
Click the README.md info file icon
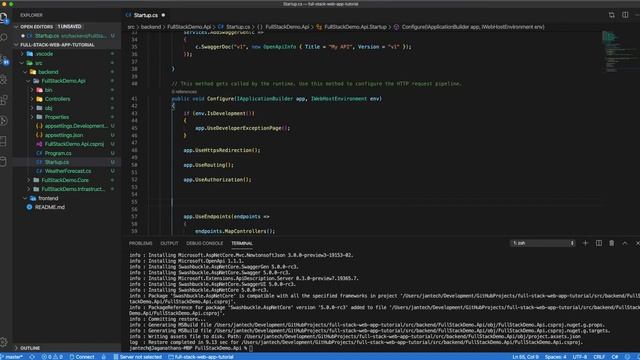[29, 207]
